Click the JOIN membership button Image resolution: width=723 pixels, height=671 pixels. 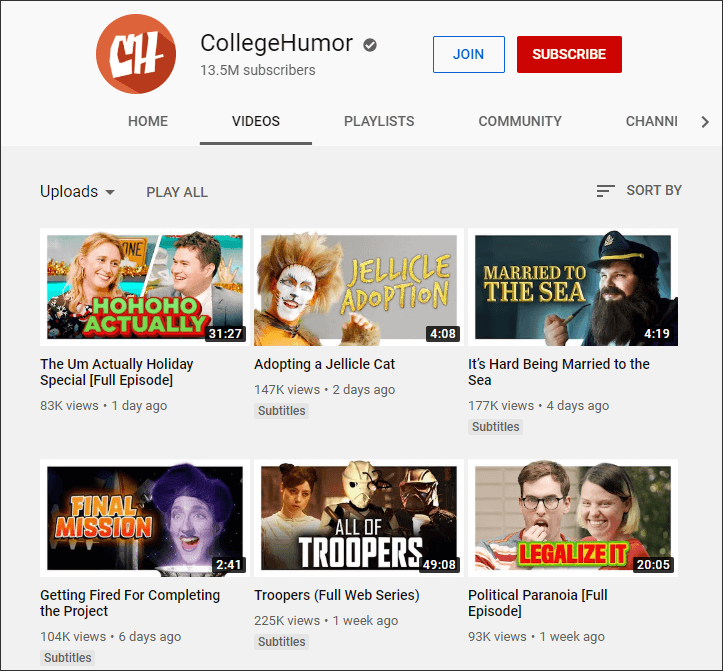click(x=468, y=54)
